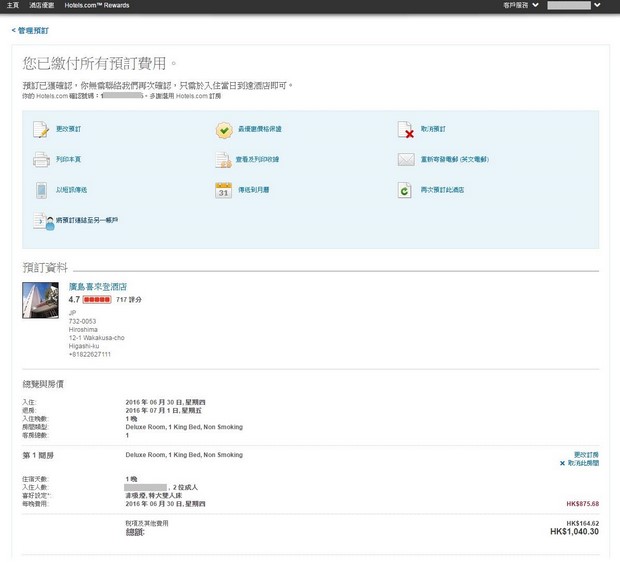The height and width of the screenshot is (563, 620).
Task: Click the 717 評分 review count
Action: click(129, 300)
